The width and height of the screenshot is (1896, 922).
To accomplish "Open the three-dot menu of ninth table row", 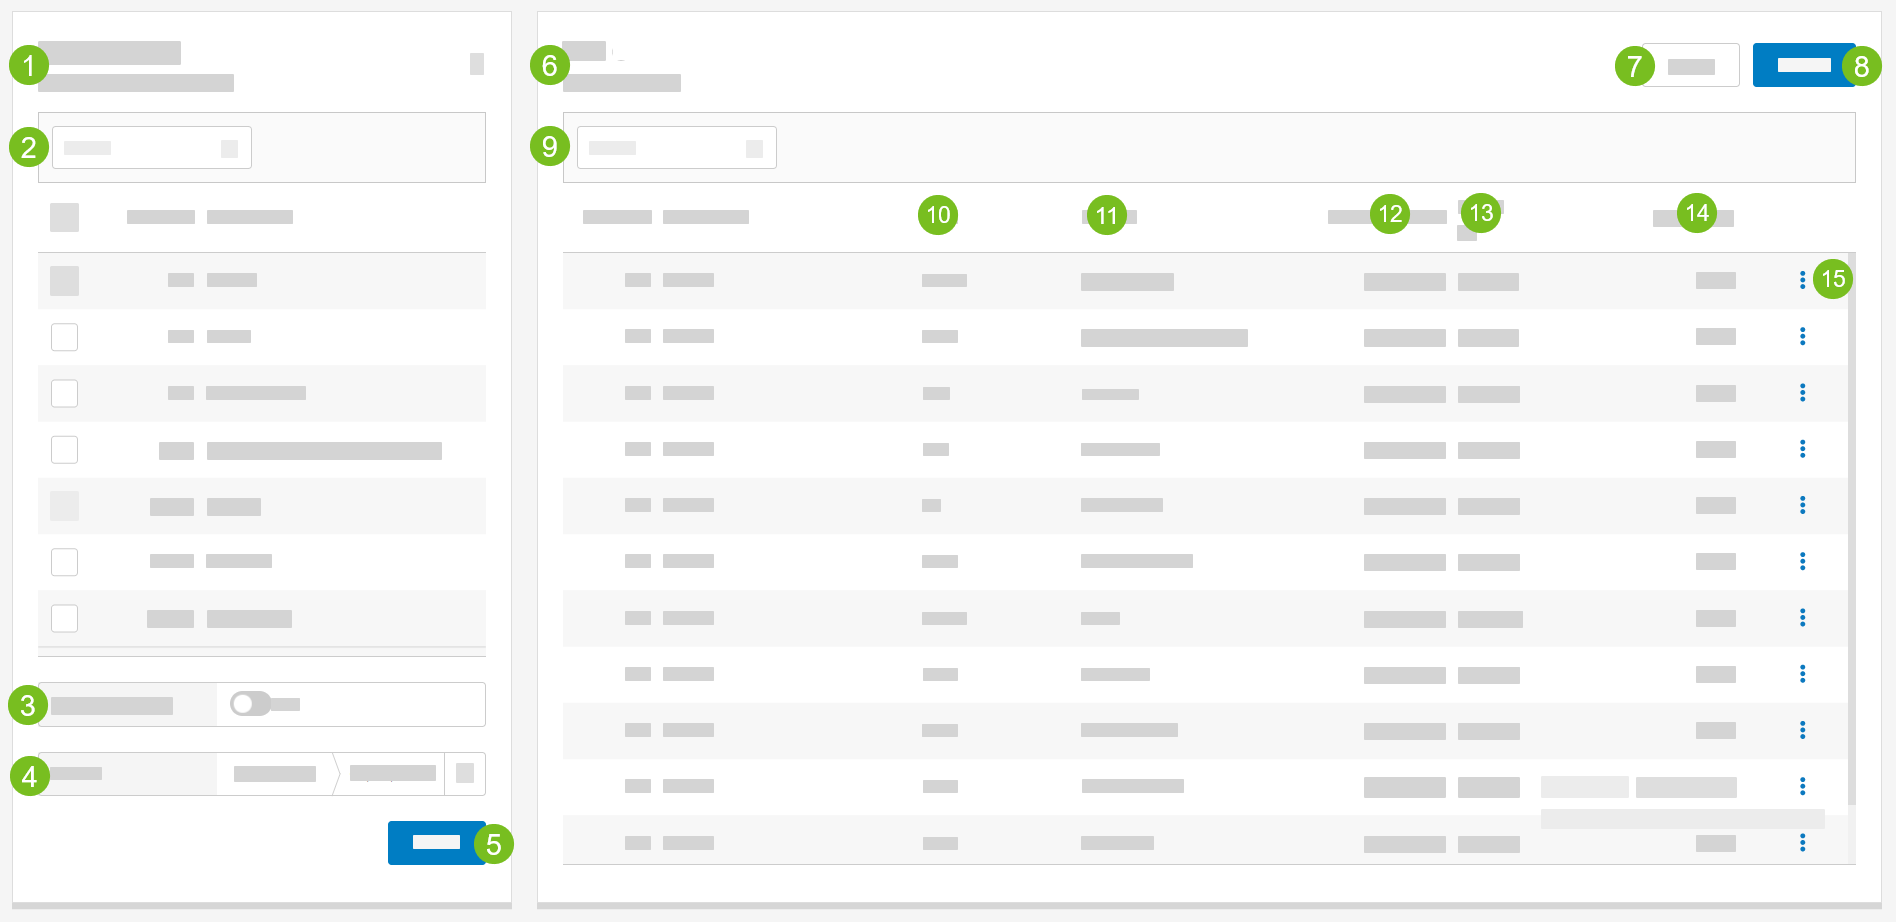I will (x=1803, y=730).
